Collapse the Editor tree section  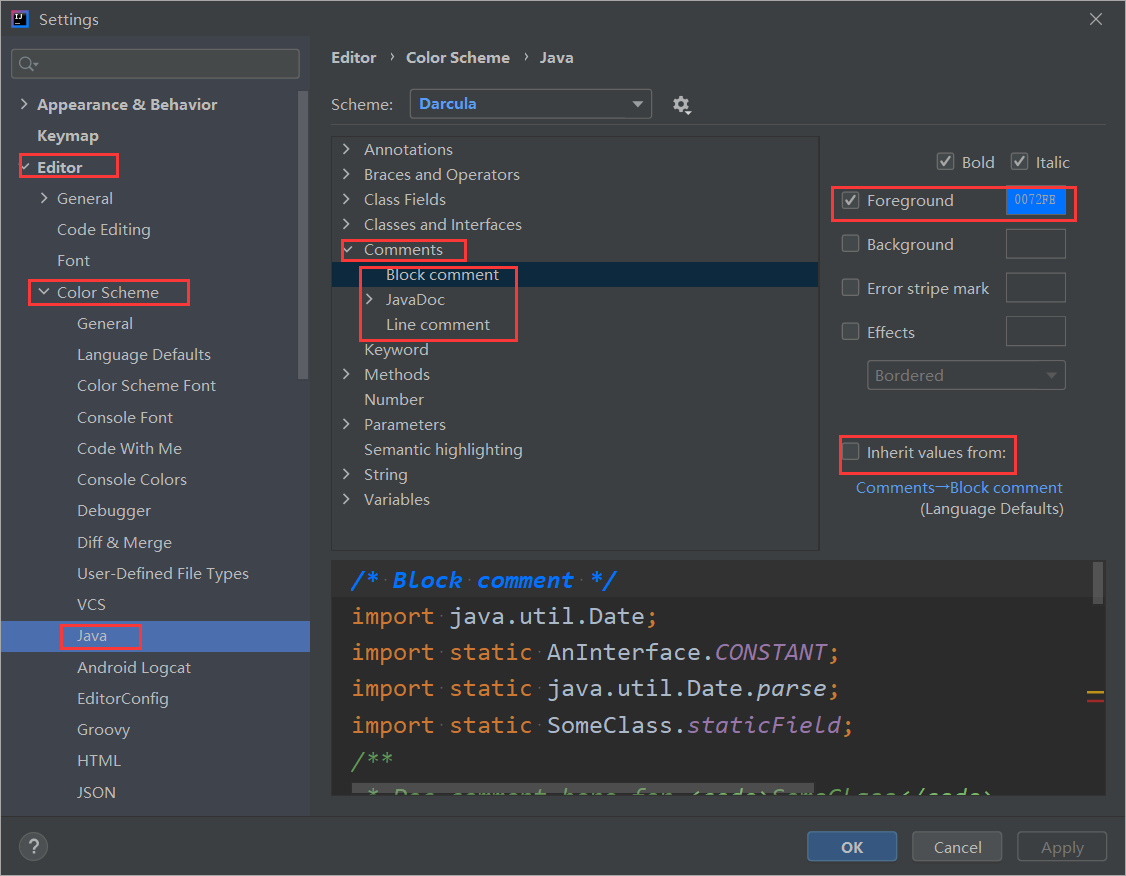pyautogui.click(x=24, y=167)
